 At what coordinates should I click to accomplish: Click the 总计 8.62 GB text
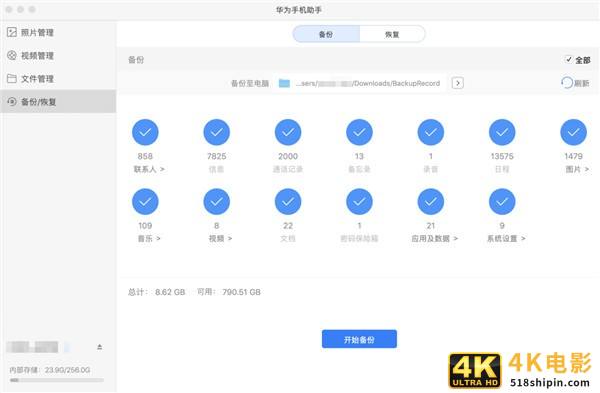click(157, 292)
